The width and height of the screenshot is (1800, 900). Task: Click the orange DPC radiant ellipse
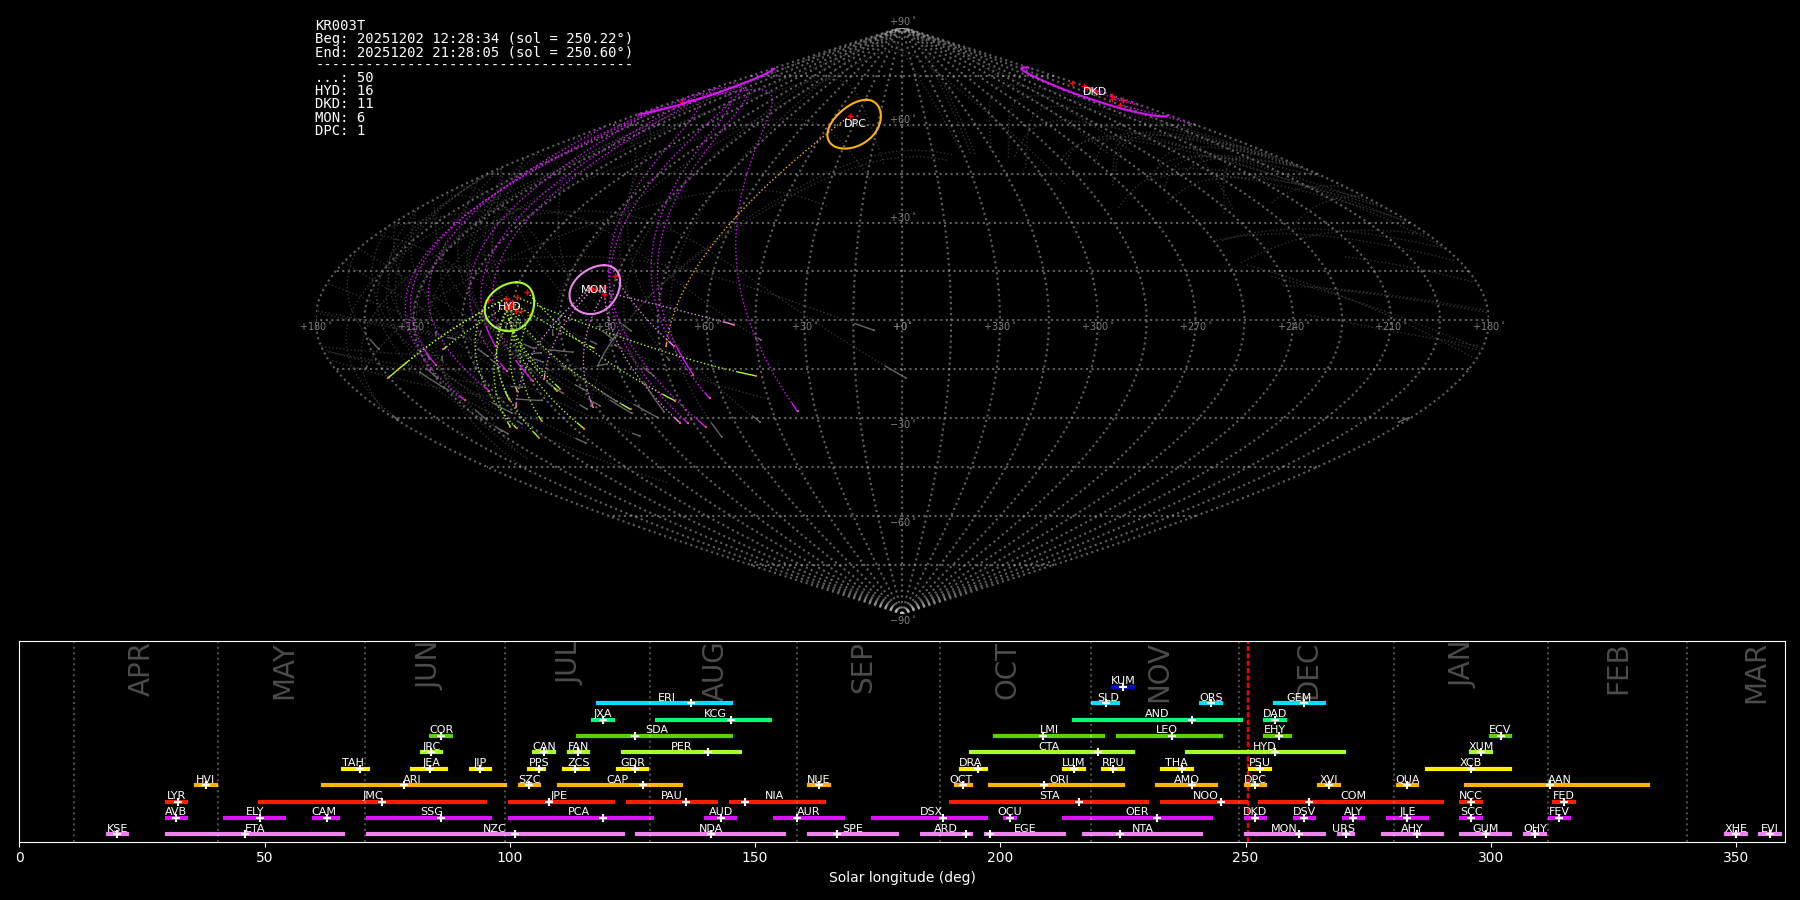853,123
